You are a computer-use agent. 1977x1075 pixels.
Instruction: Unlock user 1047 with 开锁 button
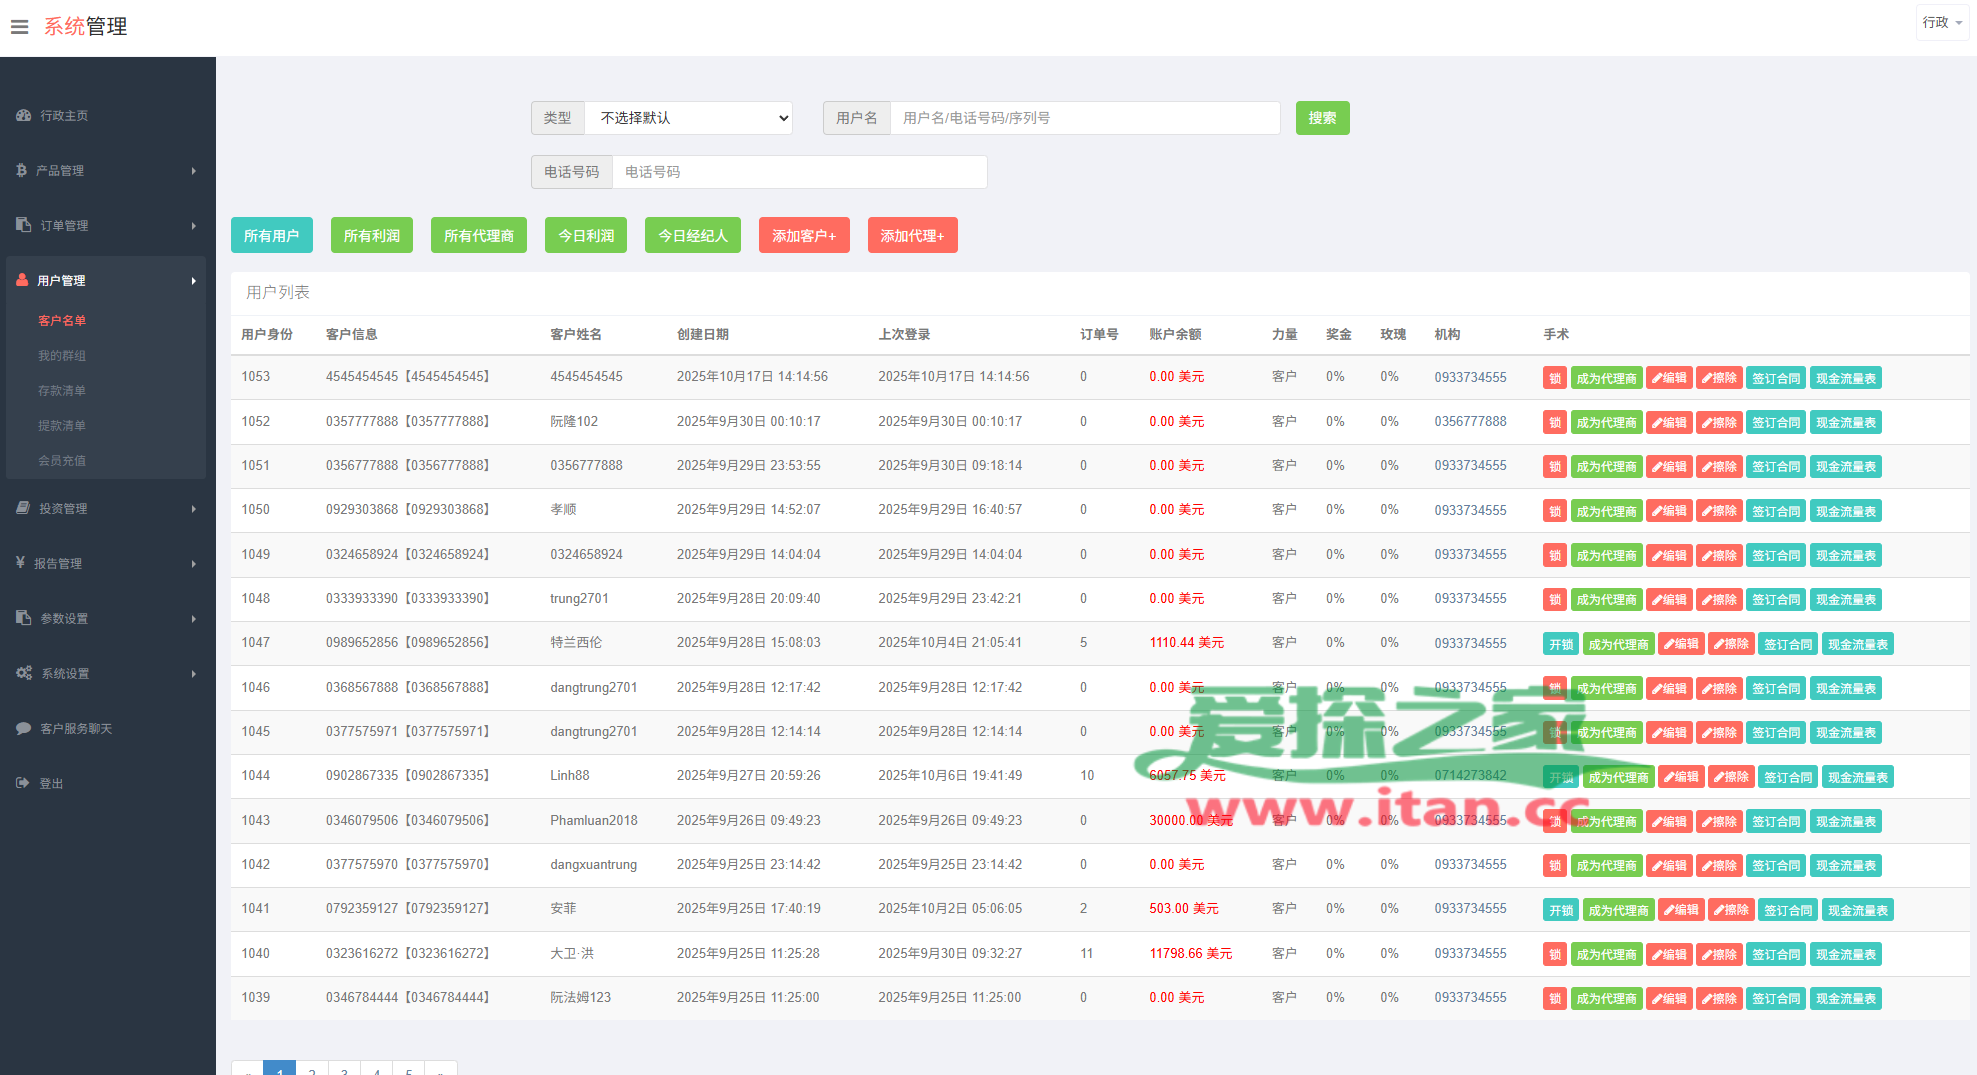coord(1560,644)
